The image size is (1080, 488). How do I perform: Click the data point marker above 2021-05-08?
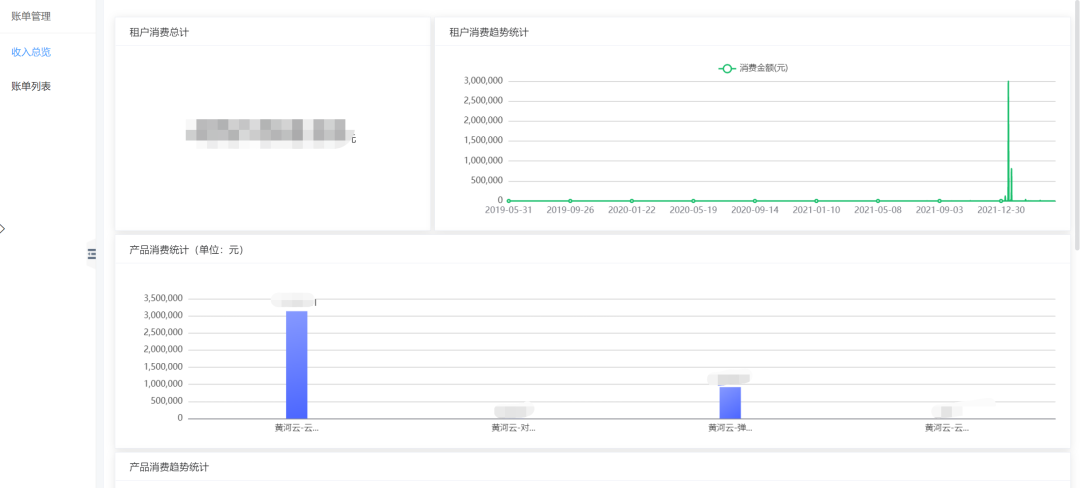click(878, 201)
